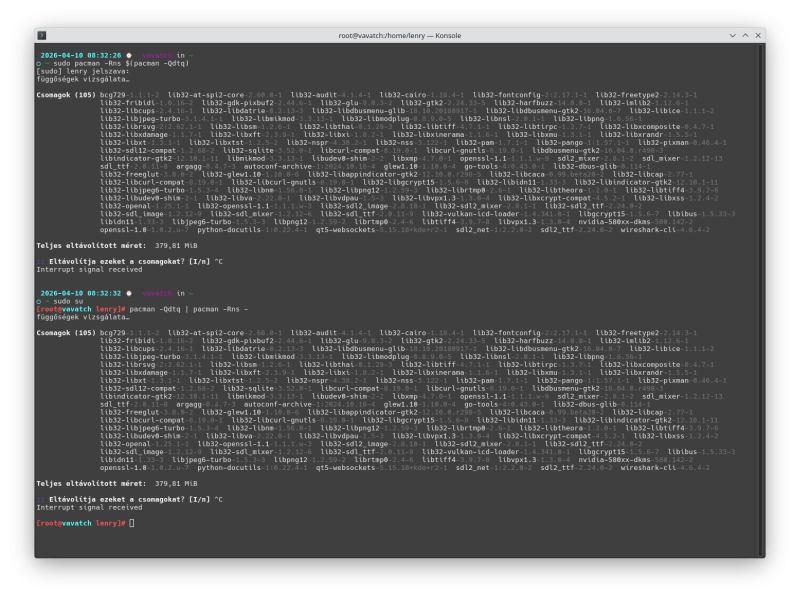Click 'Csomagok (105)' under the sudo pacman command
This screenshot has width=800, height=599.
(66, 95)
